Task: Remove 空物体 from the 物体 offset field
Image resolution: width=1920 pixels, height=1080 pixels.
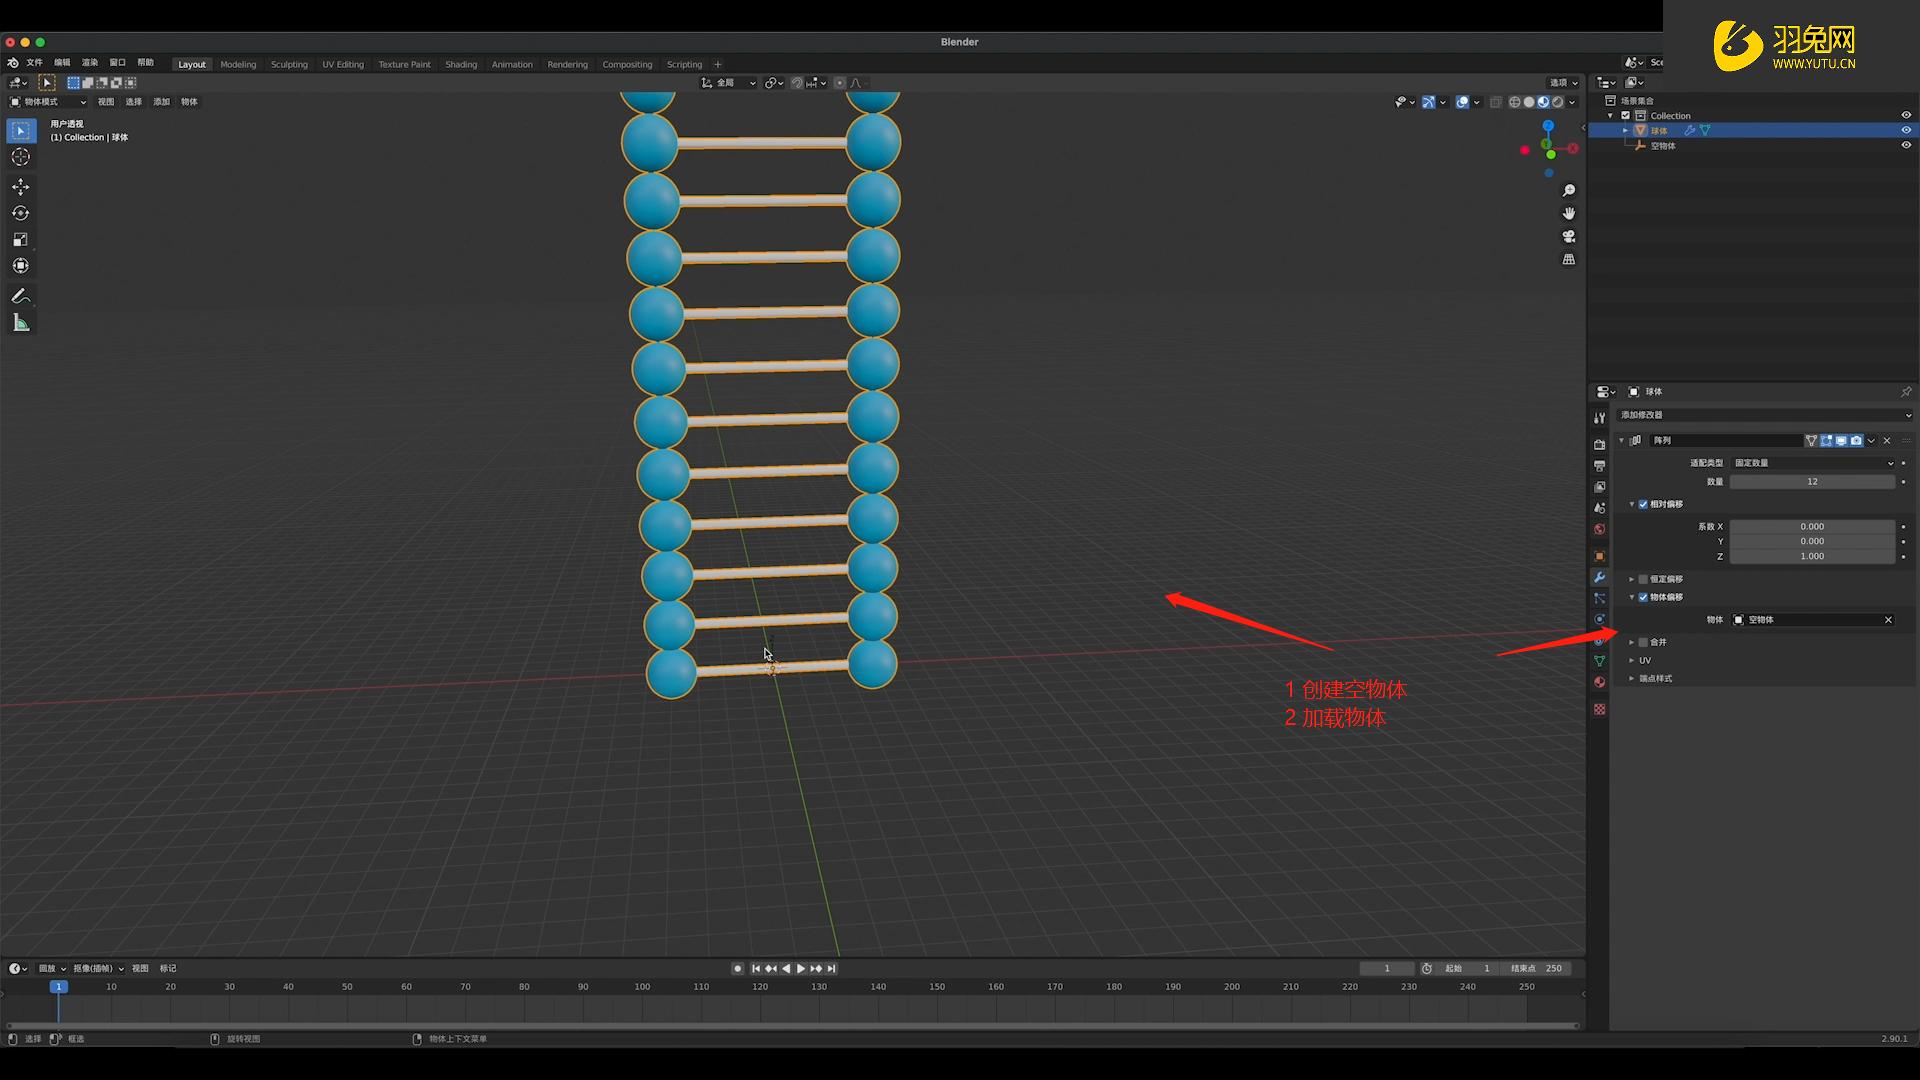Action: [1888, 620]
